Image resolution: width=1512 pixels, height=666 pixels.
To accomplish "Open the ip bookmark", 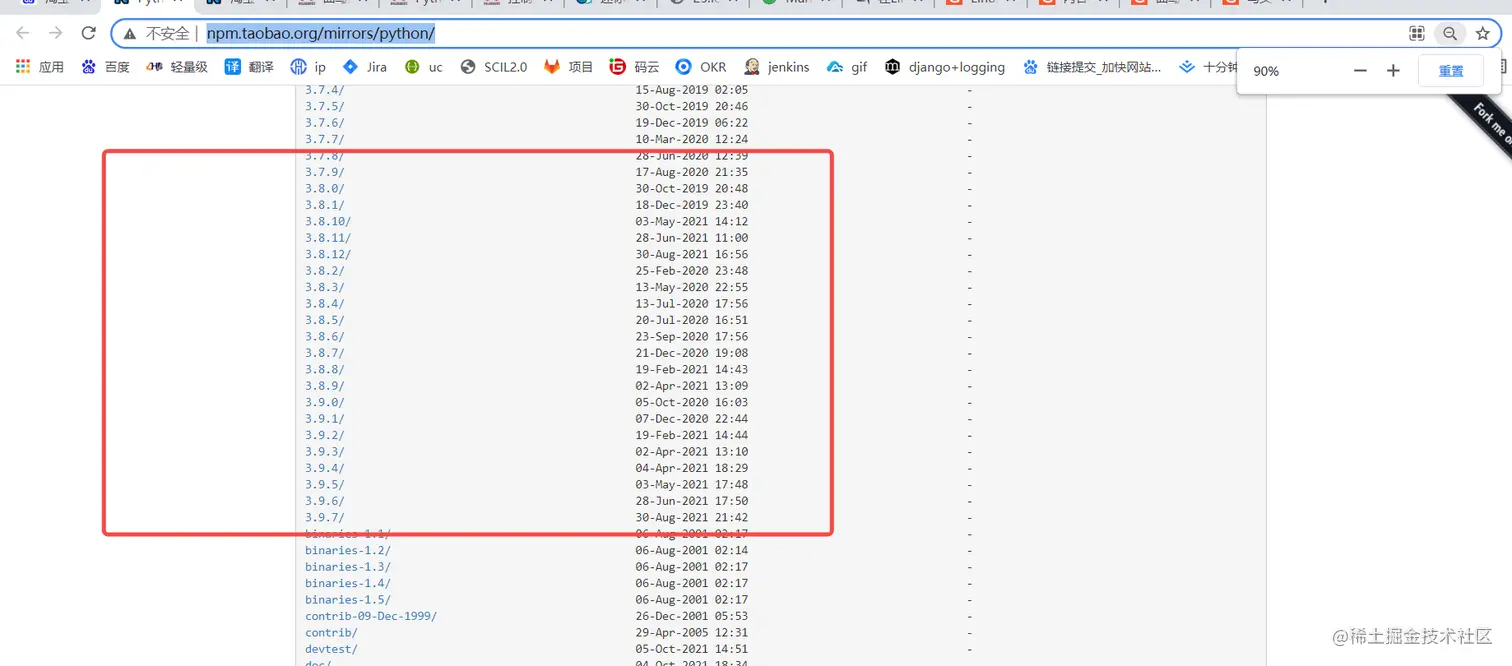I will pos(308,67).
